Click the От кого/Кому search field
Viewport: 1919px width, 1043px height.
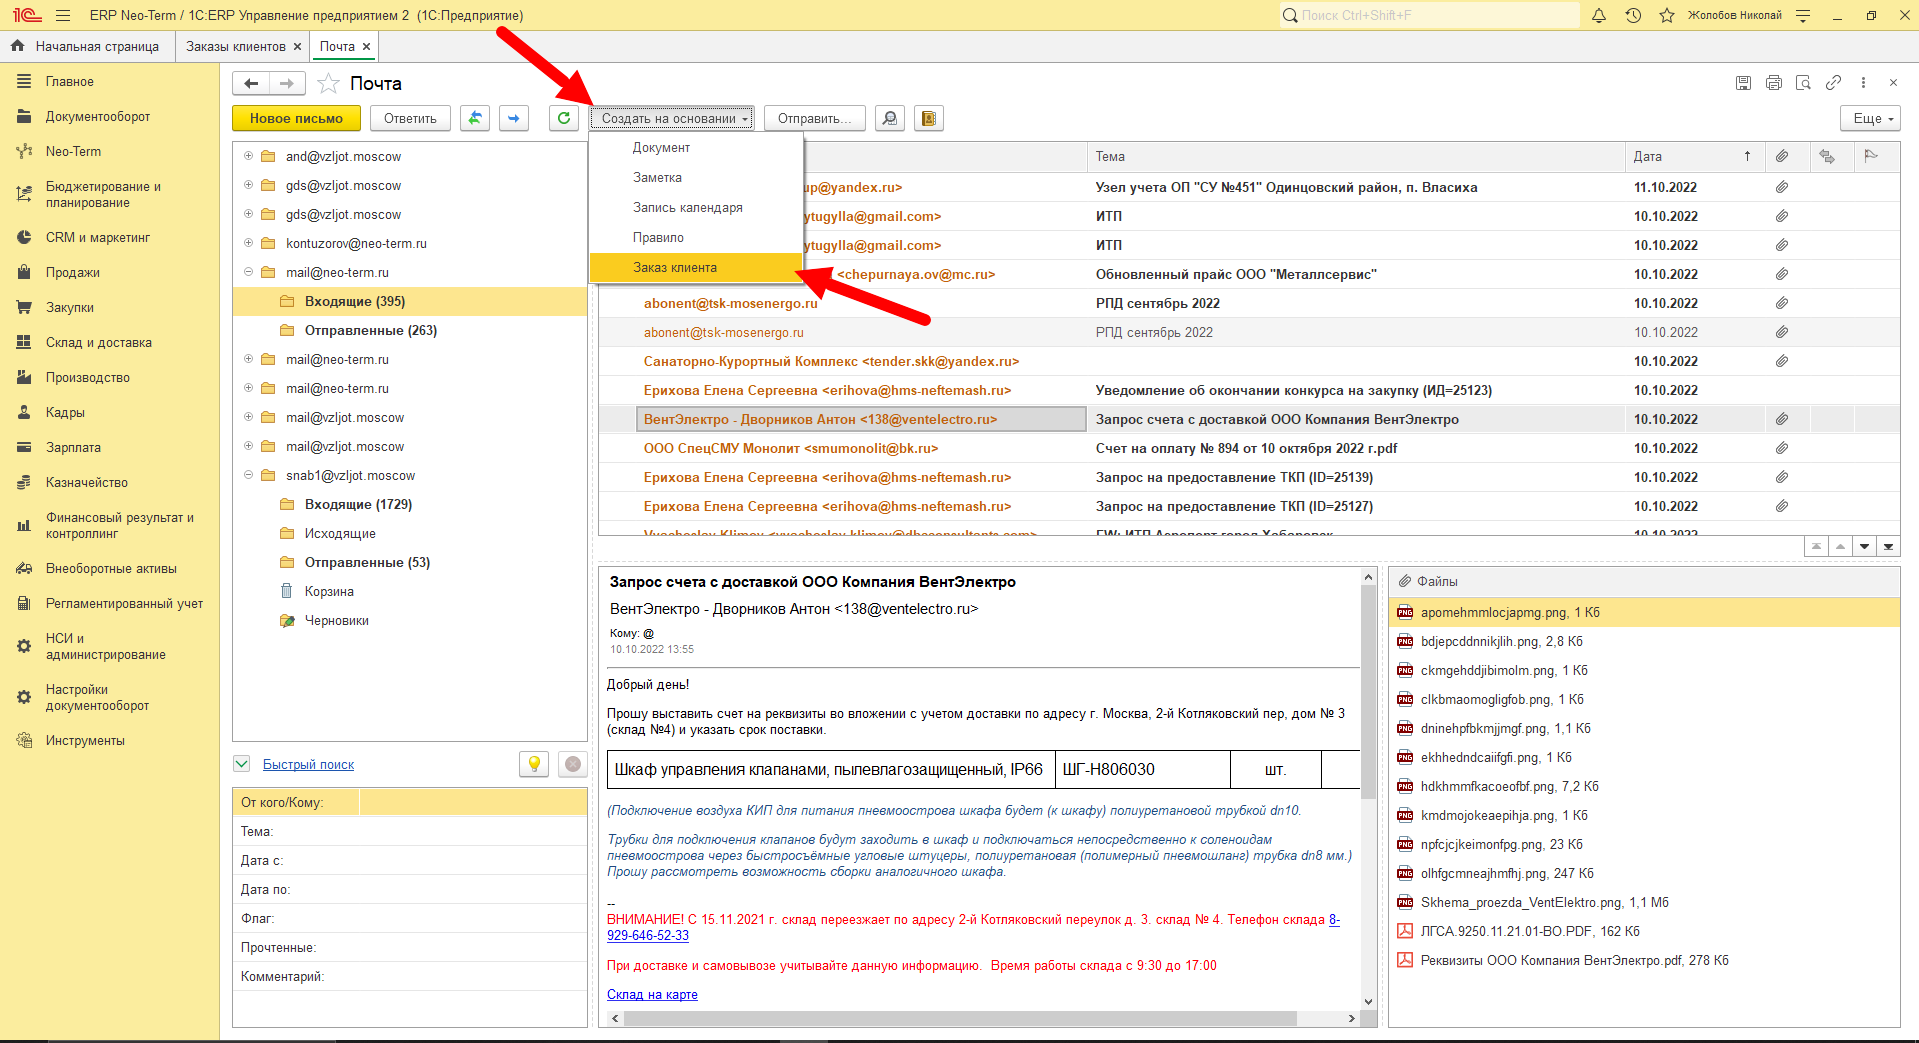pos(472,802)
